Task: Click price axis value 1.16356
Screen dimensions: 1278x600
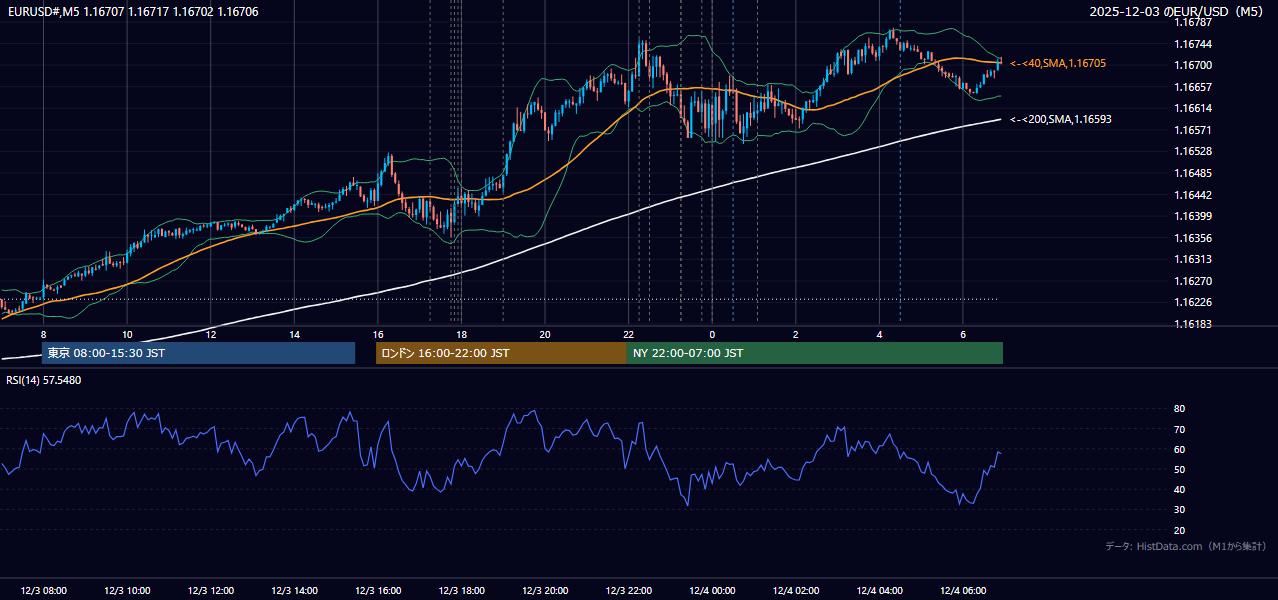Action: click(x=1192, y=238)
